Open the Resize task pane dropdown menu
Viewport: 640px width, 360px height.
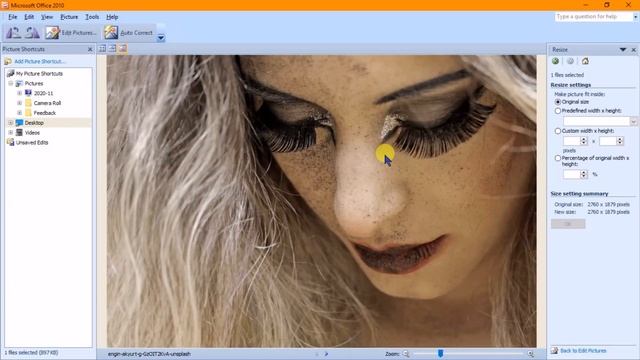(x=623, y=49)
